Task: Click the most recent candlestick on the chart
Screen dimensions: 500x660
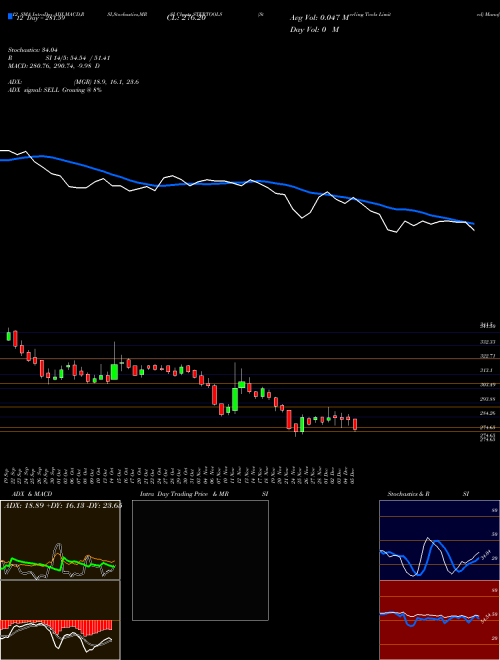Action: coord(355,424)
